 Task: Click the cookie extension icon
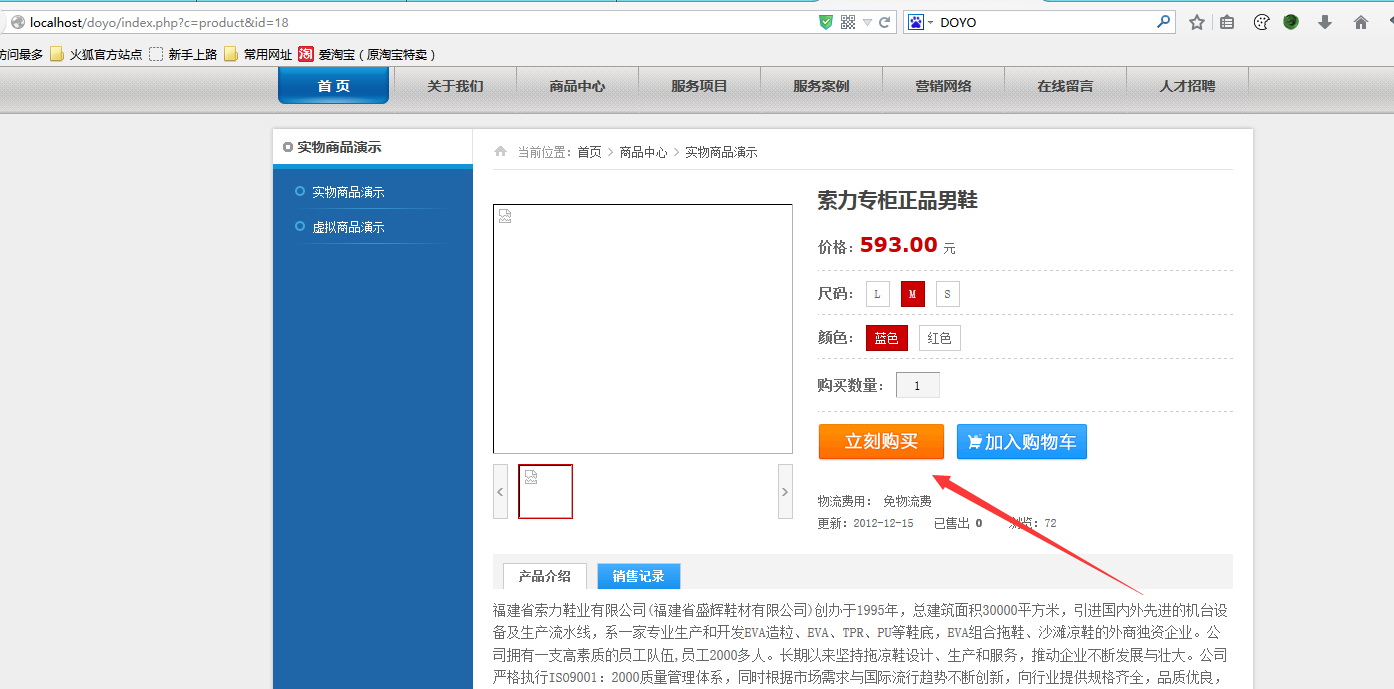pos(1262,22)
